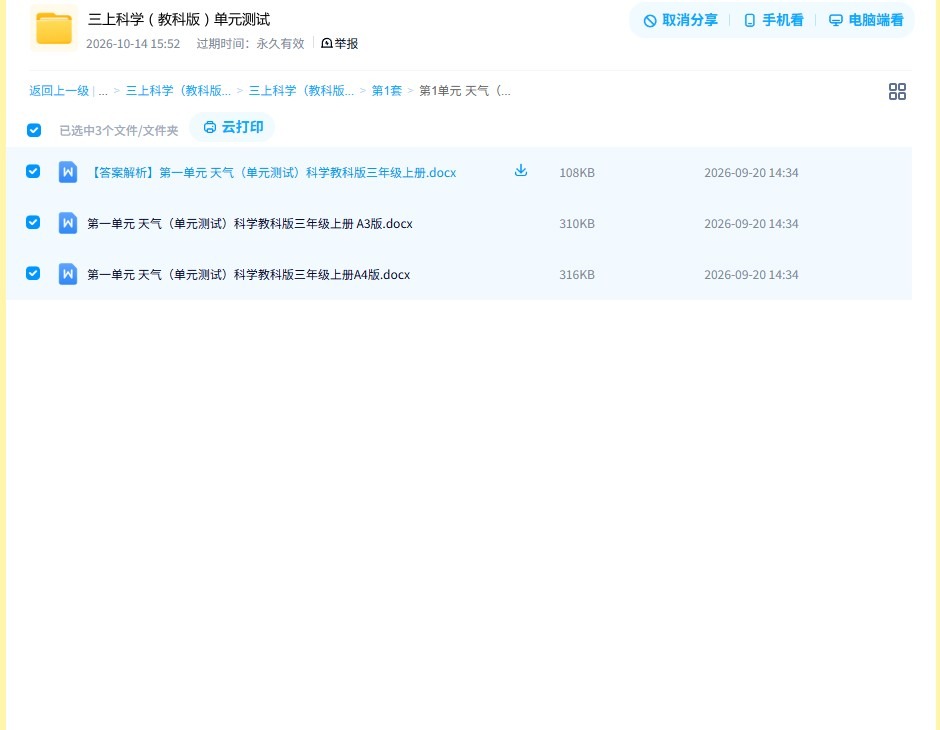Go back with 返回上一级 link

[59, 91]
